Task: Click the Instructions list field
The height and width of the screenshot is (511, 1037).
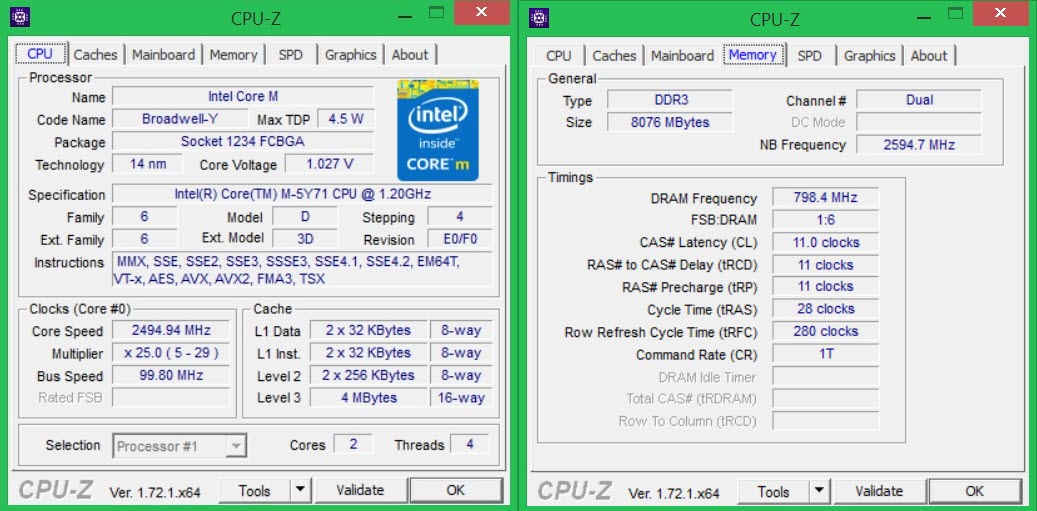Action: click(302, 270)
